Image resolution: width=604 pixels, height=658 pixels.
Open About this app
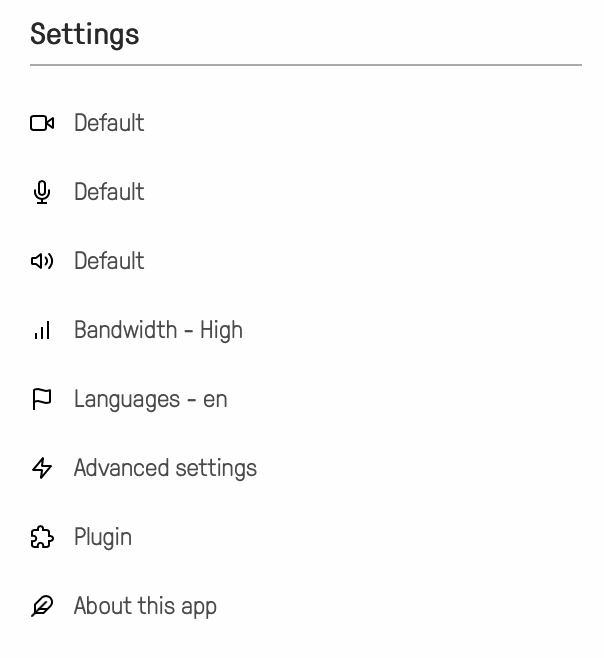(145, 606)
